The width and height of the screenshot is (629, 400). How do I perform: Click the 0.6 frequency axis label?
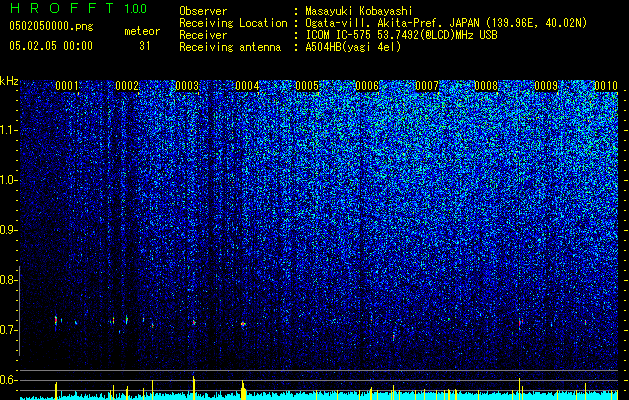coord(8,380)
